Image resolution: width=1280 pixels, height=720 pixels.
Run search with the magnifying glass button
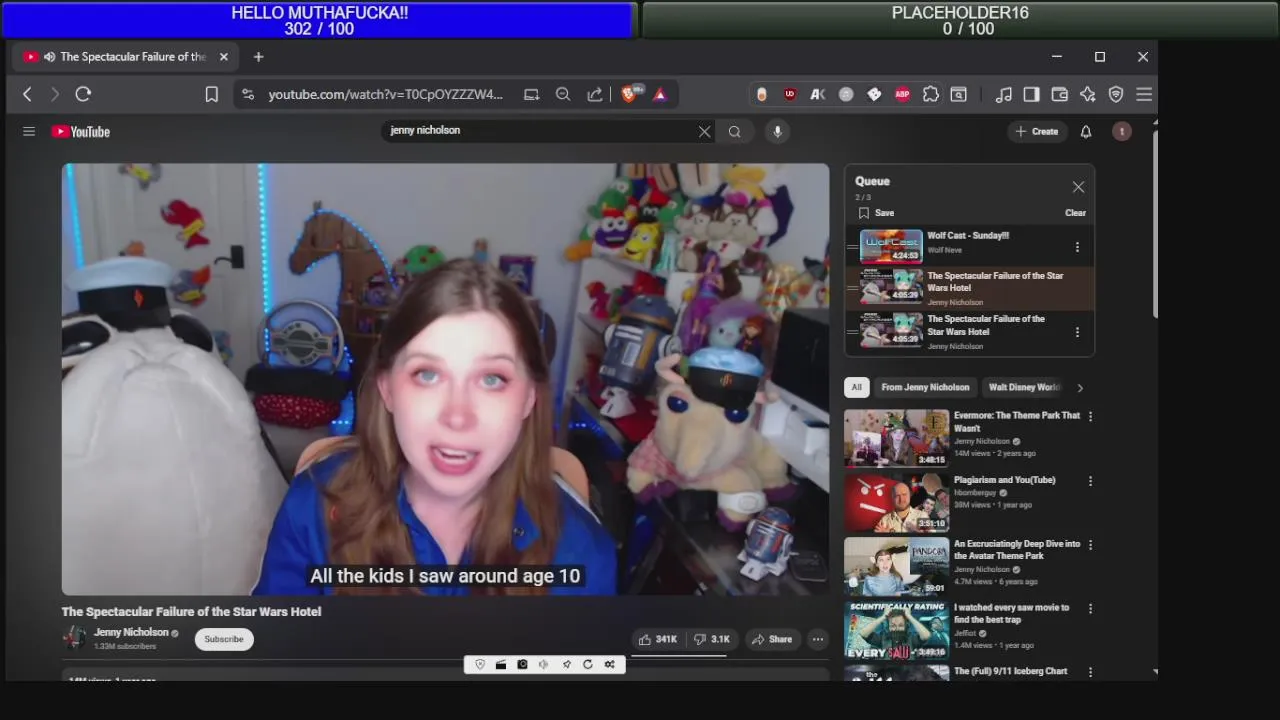pyautogui.click(x=735, y=131)
